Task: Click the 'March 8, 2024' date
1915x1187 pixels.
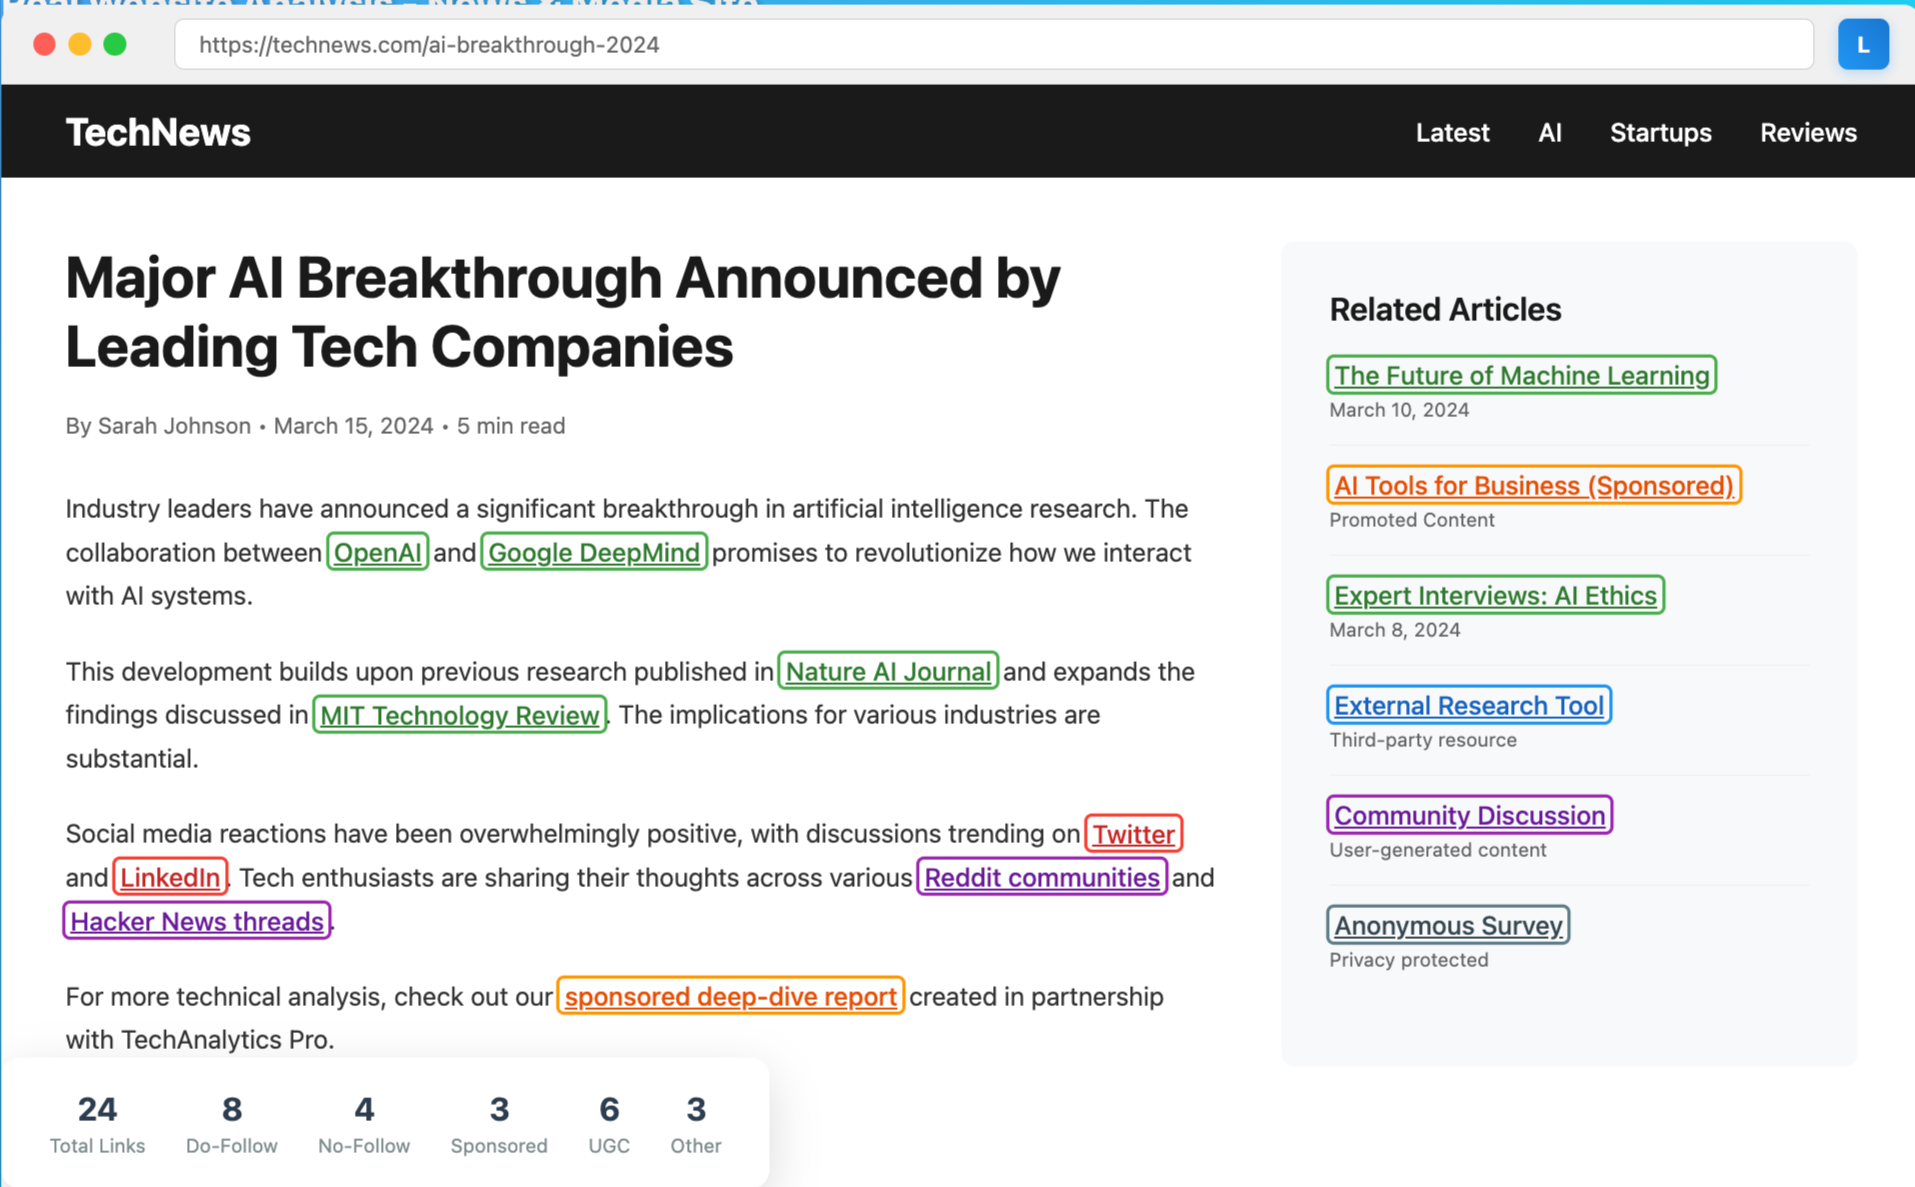Action: pyautogui.click(x=1394, y=630)
